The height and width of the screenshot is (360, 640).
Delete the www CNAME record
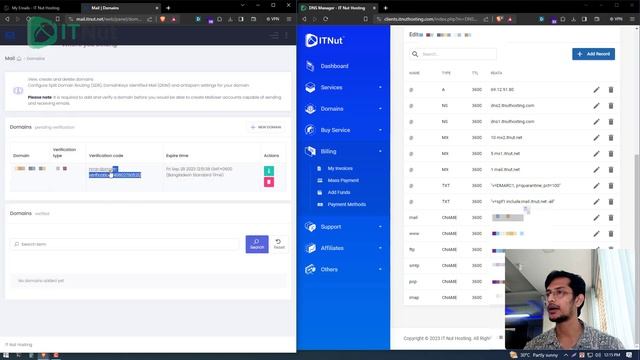611,233
